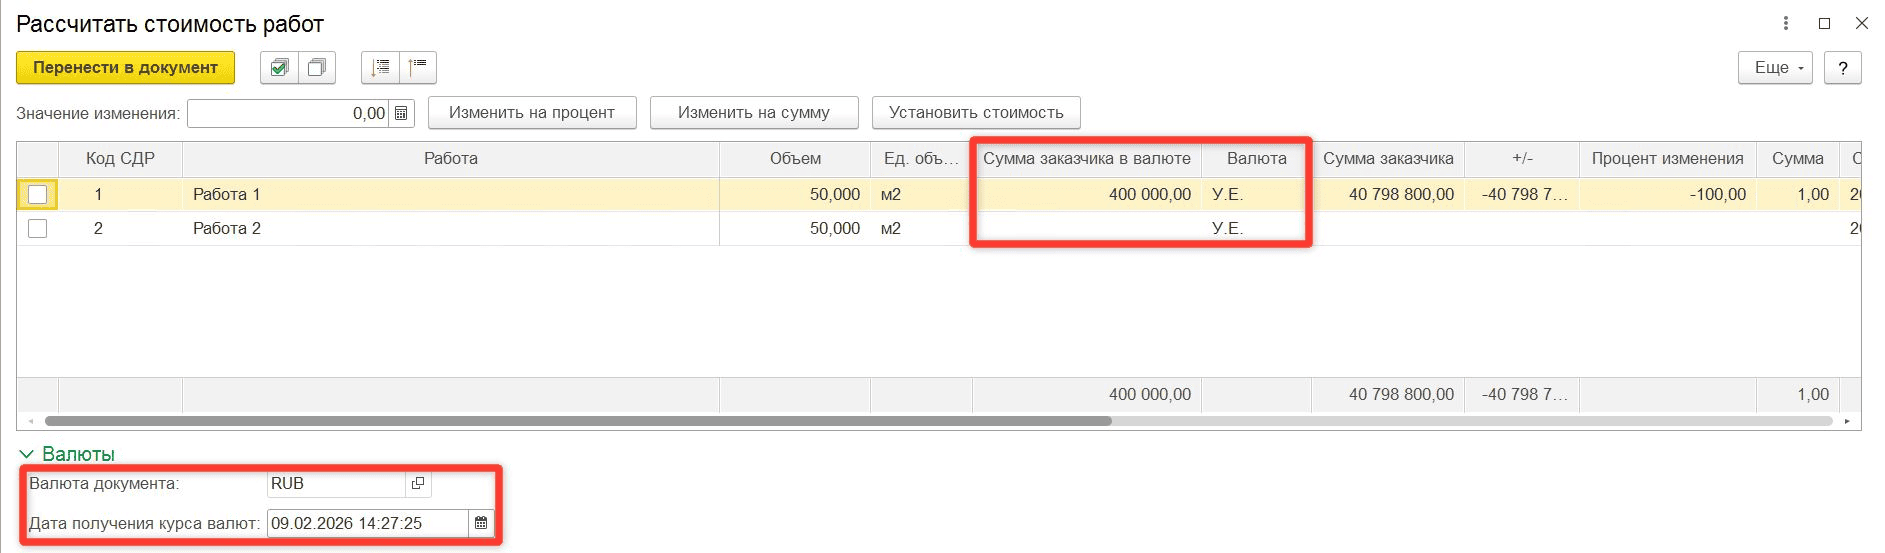Tick the checkbox for Работа 1
The width and height of the screenshot is (1885, 553).
[38, 194]
